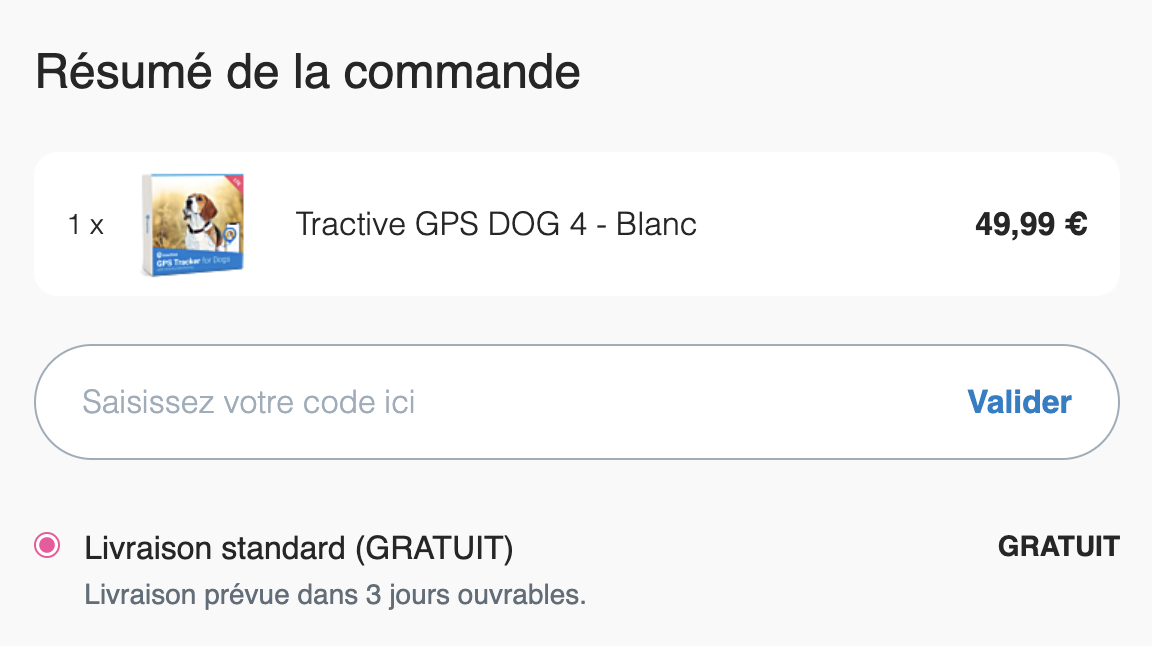Click the "Livraison standard (GRATUIT)" label
The width and height of the screenshot is (1152, 646).
point(299,548)
